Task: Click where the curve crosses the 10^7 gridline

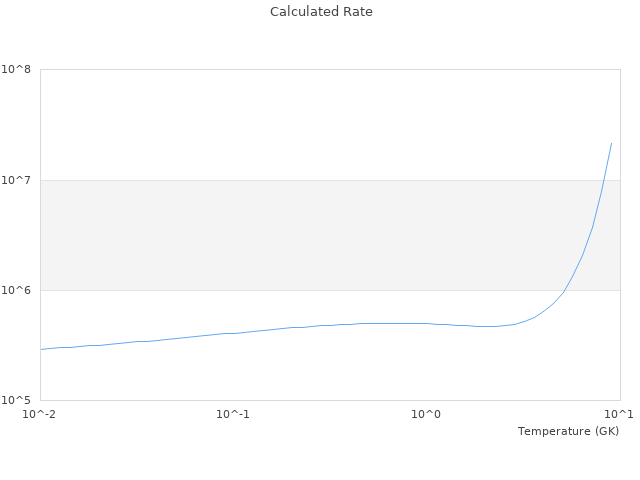Action: click(603, 180)
